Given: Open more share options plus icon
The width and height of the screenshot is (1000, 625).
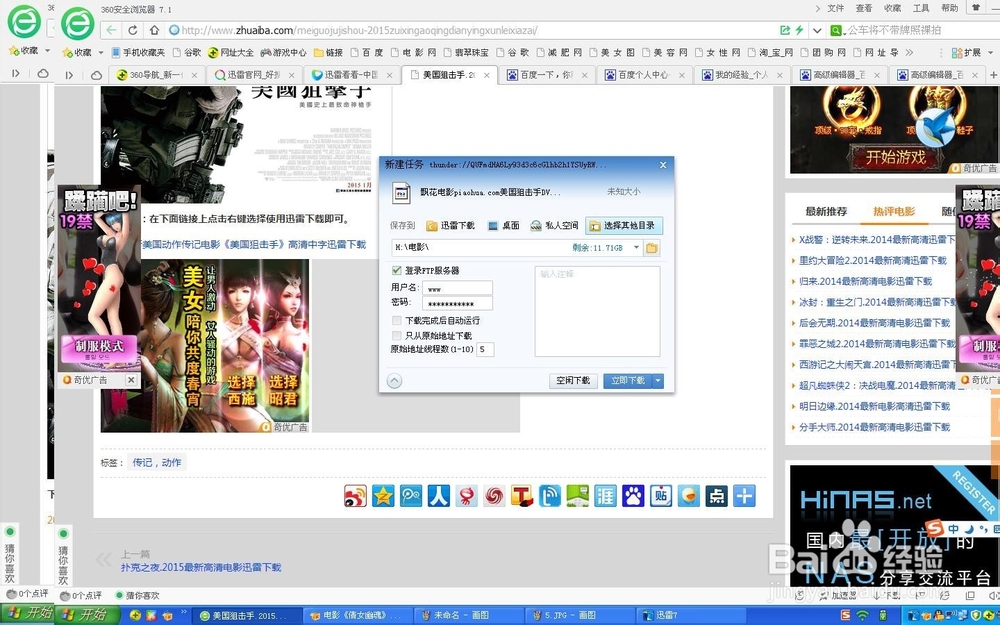Looking at the screenshot, I should coord(744,496).
